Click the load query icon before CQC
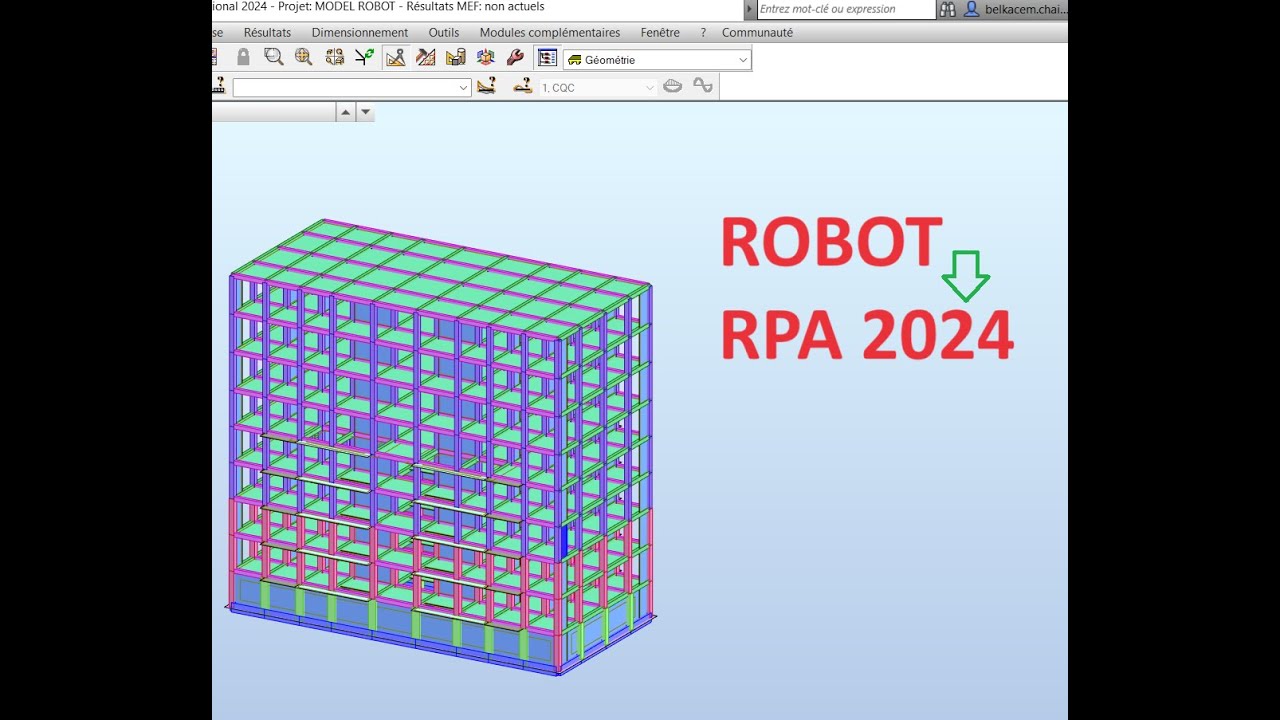The width and height of the screenshot is (1280, 720). tap(522, 87)
